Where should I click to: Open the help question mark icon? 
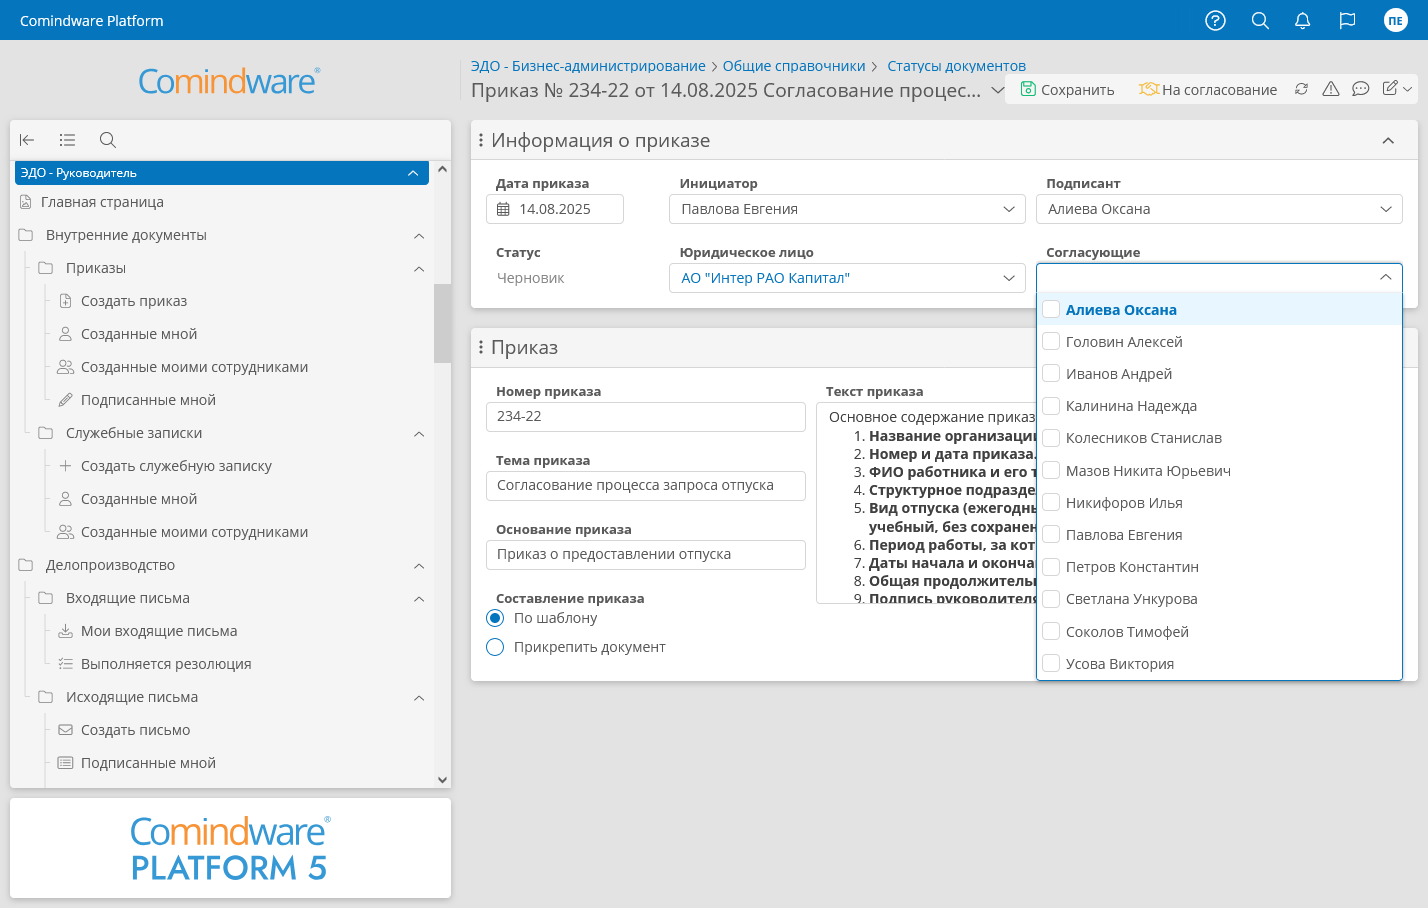click(x=1215, y=20)
